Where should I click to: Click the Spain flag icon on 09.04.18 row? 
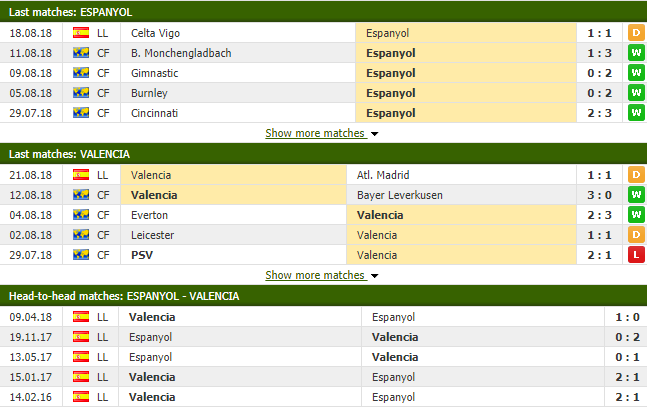pyautogui.click(x=81, y=317)
